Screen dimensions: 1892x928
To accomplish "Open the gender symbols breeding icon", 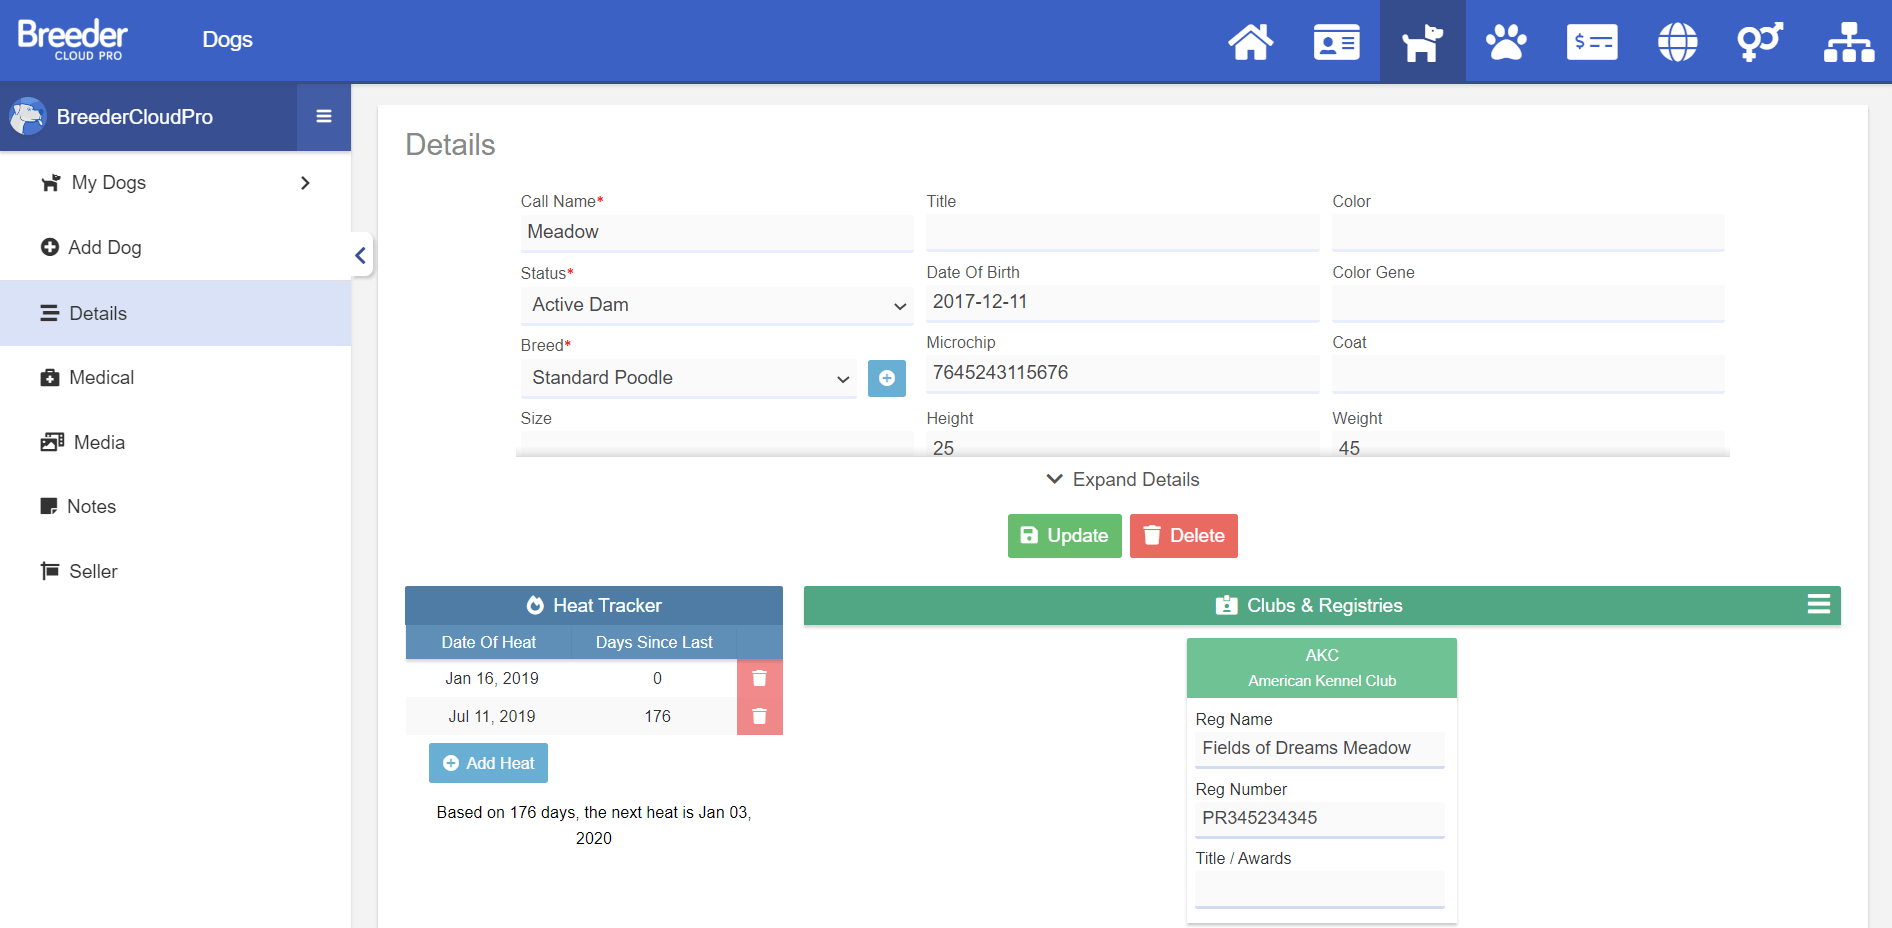I will click(1760, 41).
